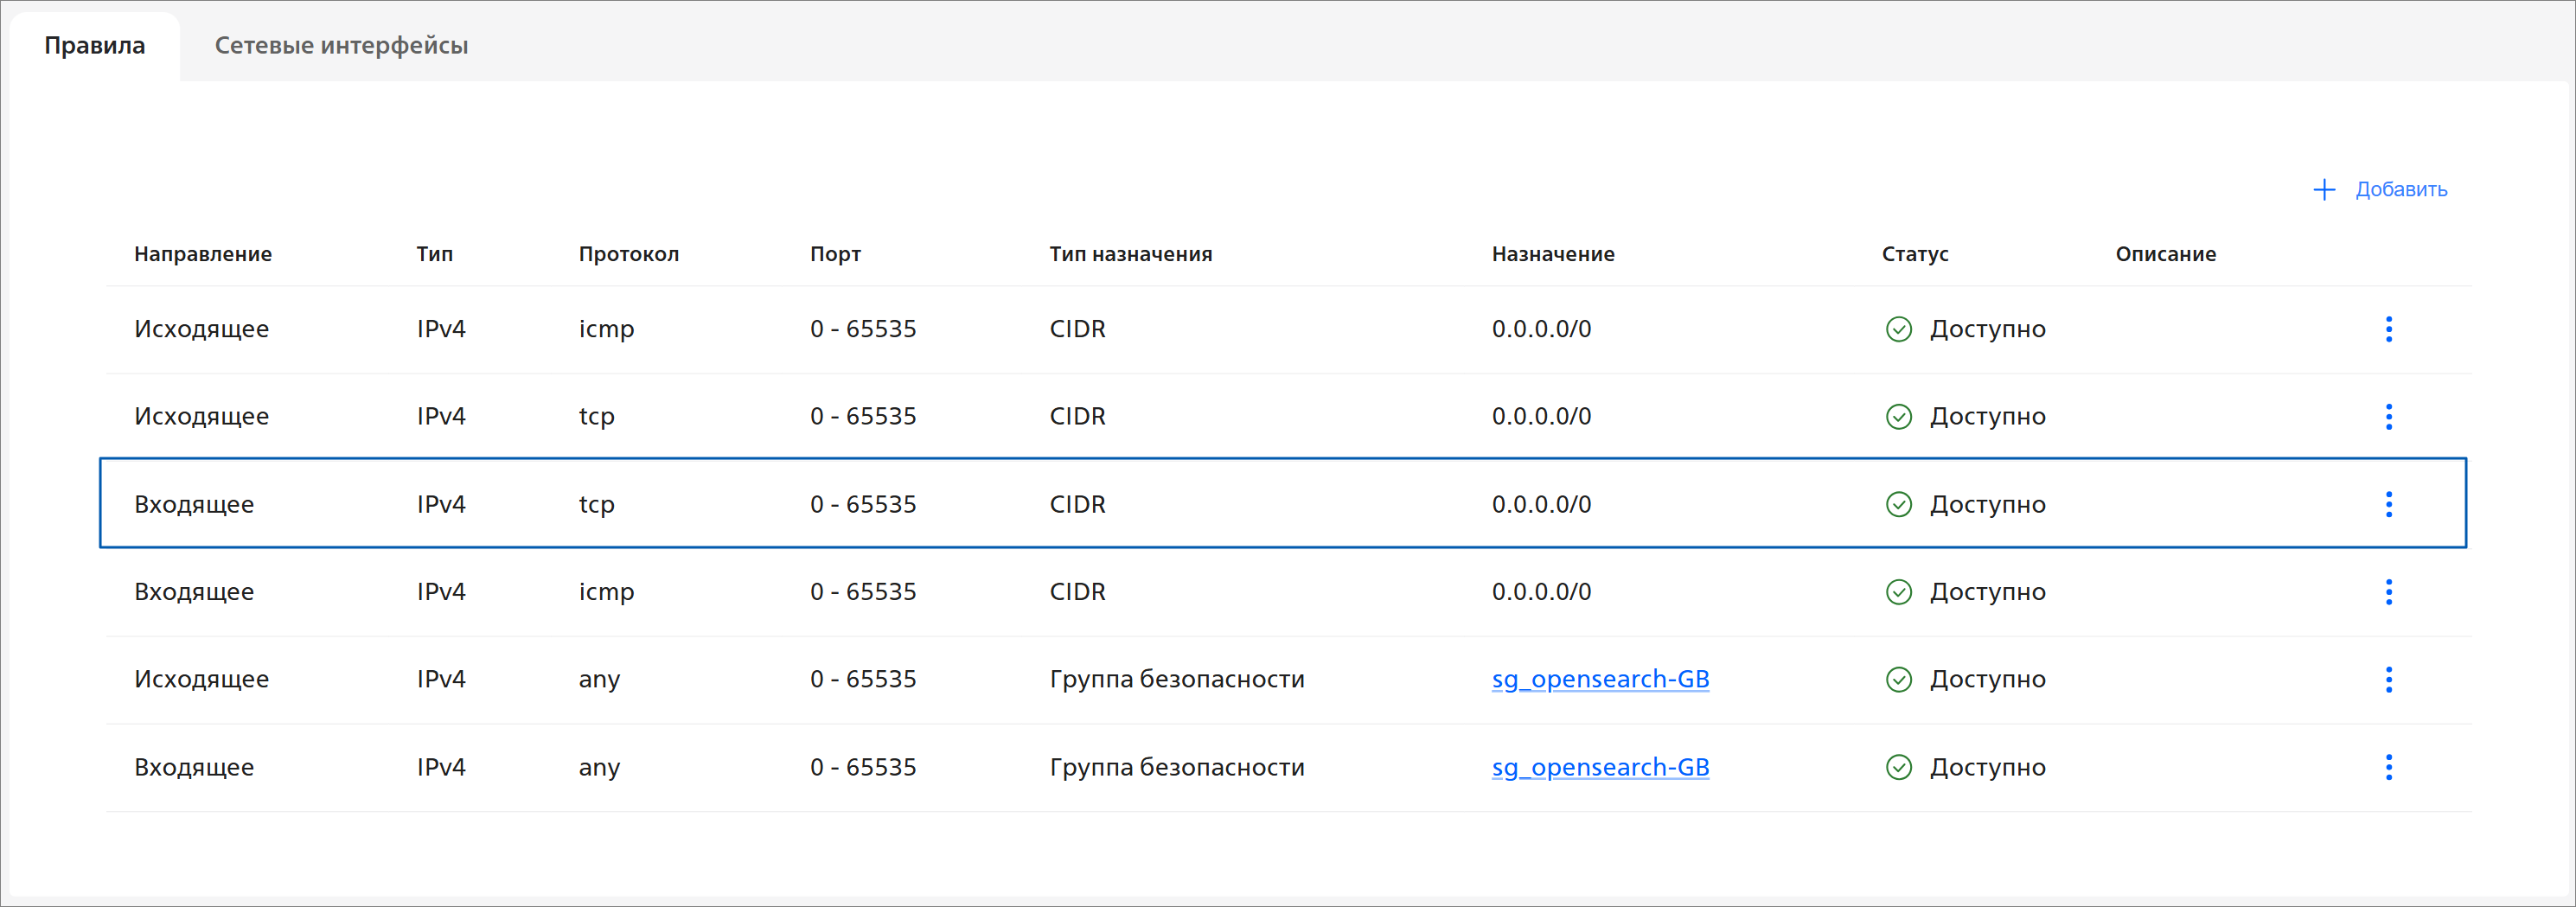Click status check icon of outgoing tcp rule
This screenshot has width=2576, height=907.
pyautogui.click(x=1898, y=416)
